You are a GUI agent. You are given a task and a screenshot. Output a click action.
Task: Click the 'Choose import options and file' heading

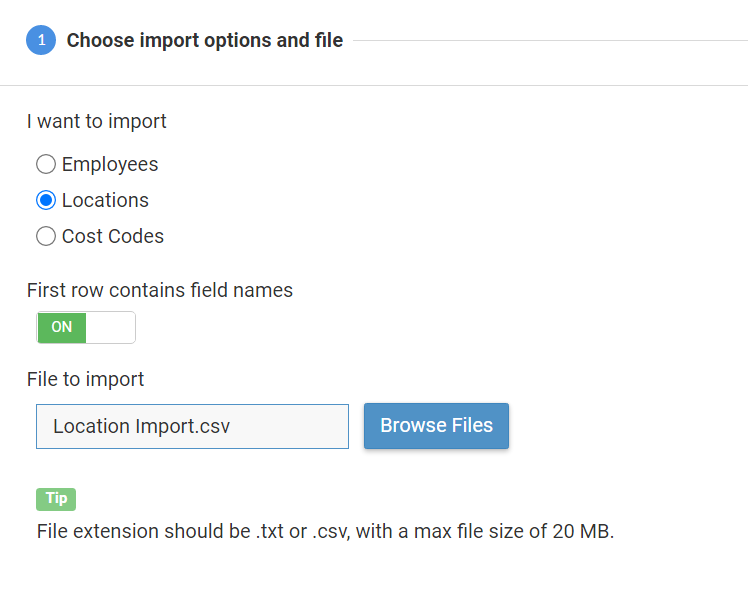point(205,40)
